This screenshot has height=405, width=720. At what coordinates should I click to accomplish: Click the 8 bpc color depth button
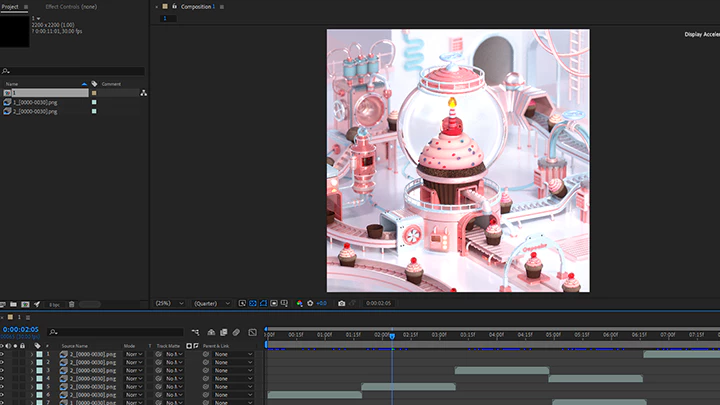pos(55,304)
